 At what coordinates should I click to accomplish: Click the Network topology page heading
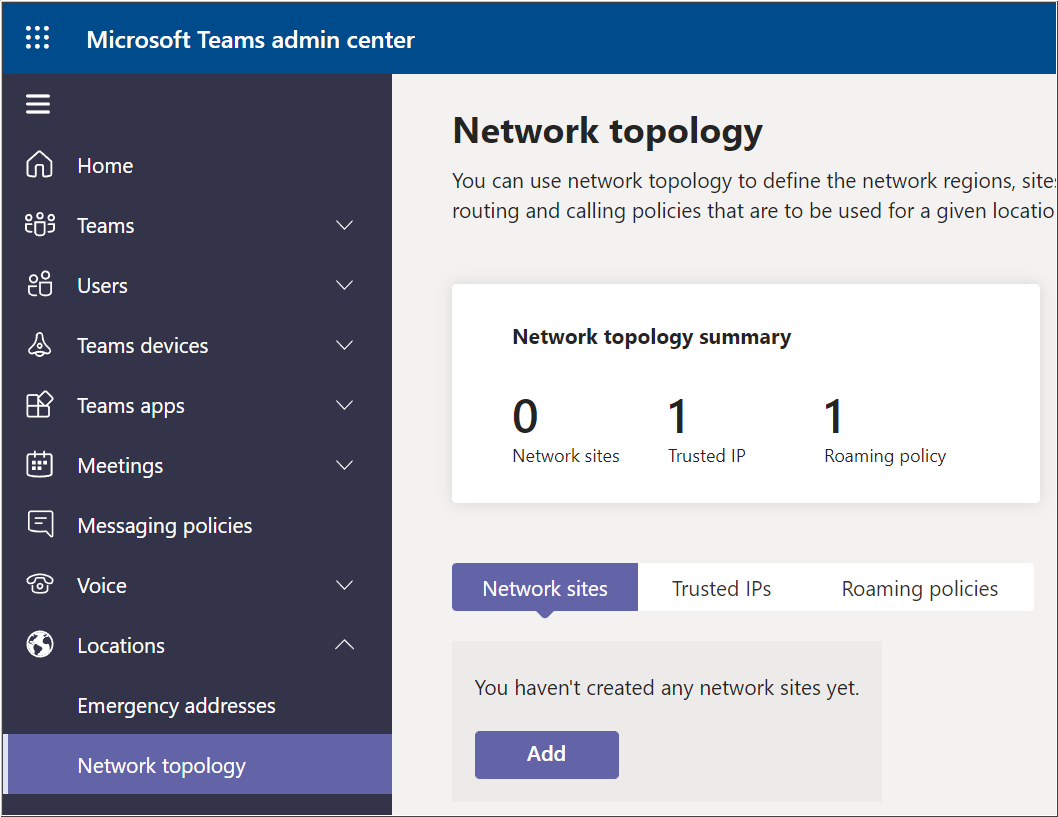607,131
